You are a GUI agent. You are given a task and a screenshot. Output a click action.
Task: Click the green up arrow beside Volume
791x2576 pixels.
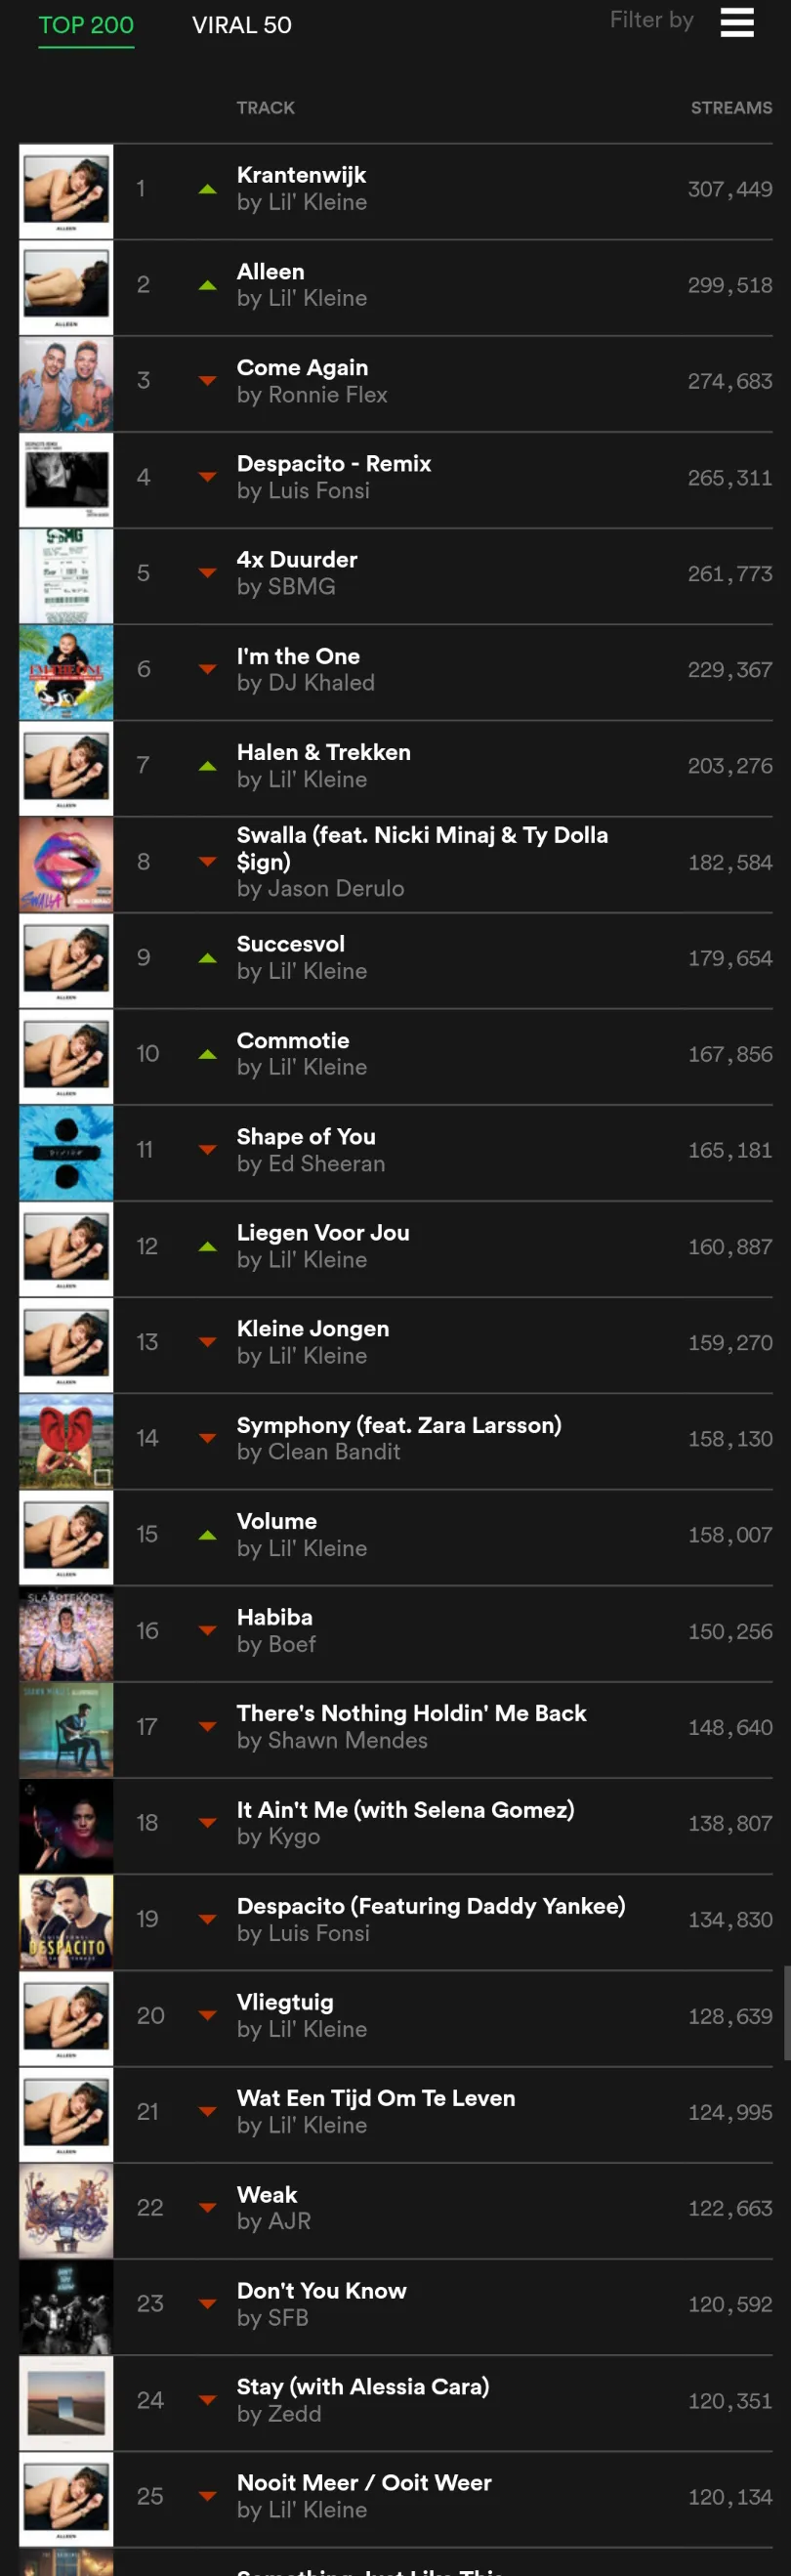(x=207, y=1535)
